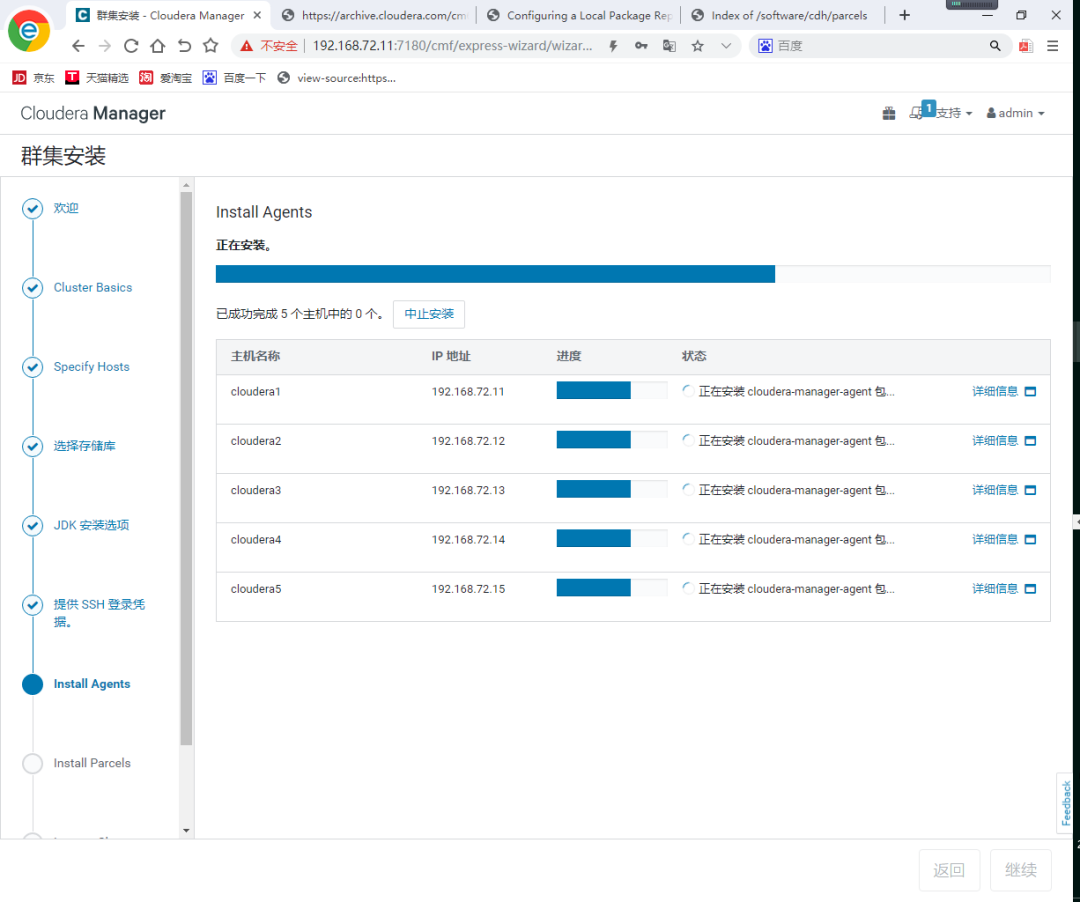Open the 天猫精选 bookmark

[x=96, y=78]
